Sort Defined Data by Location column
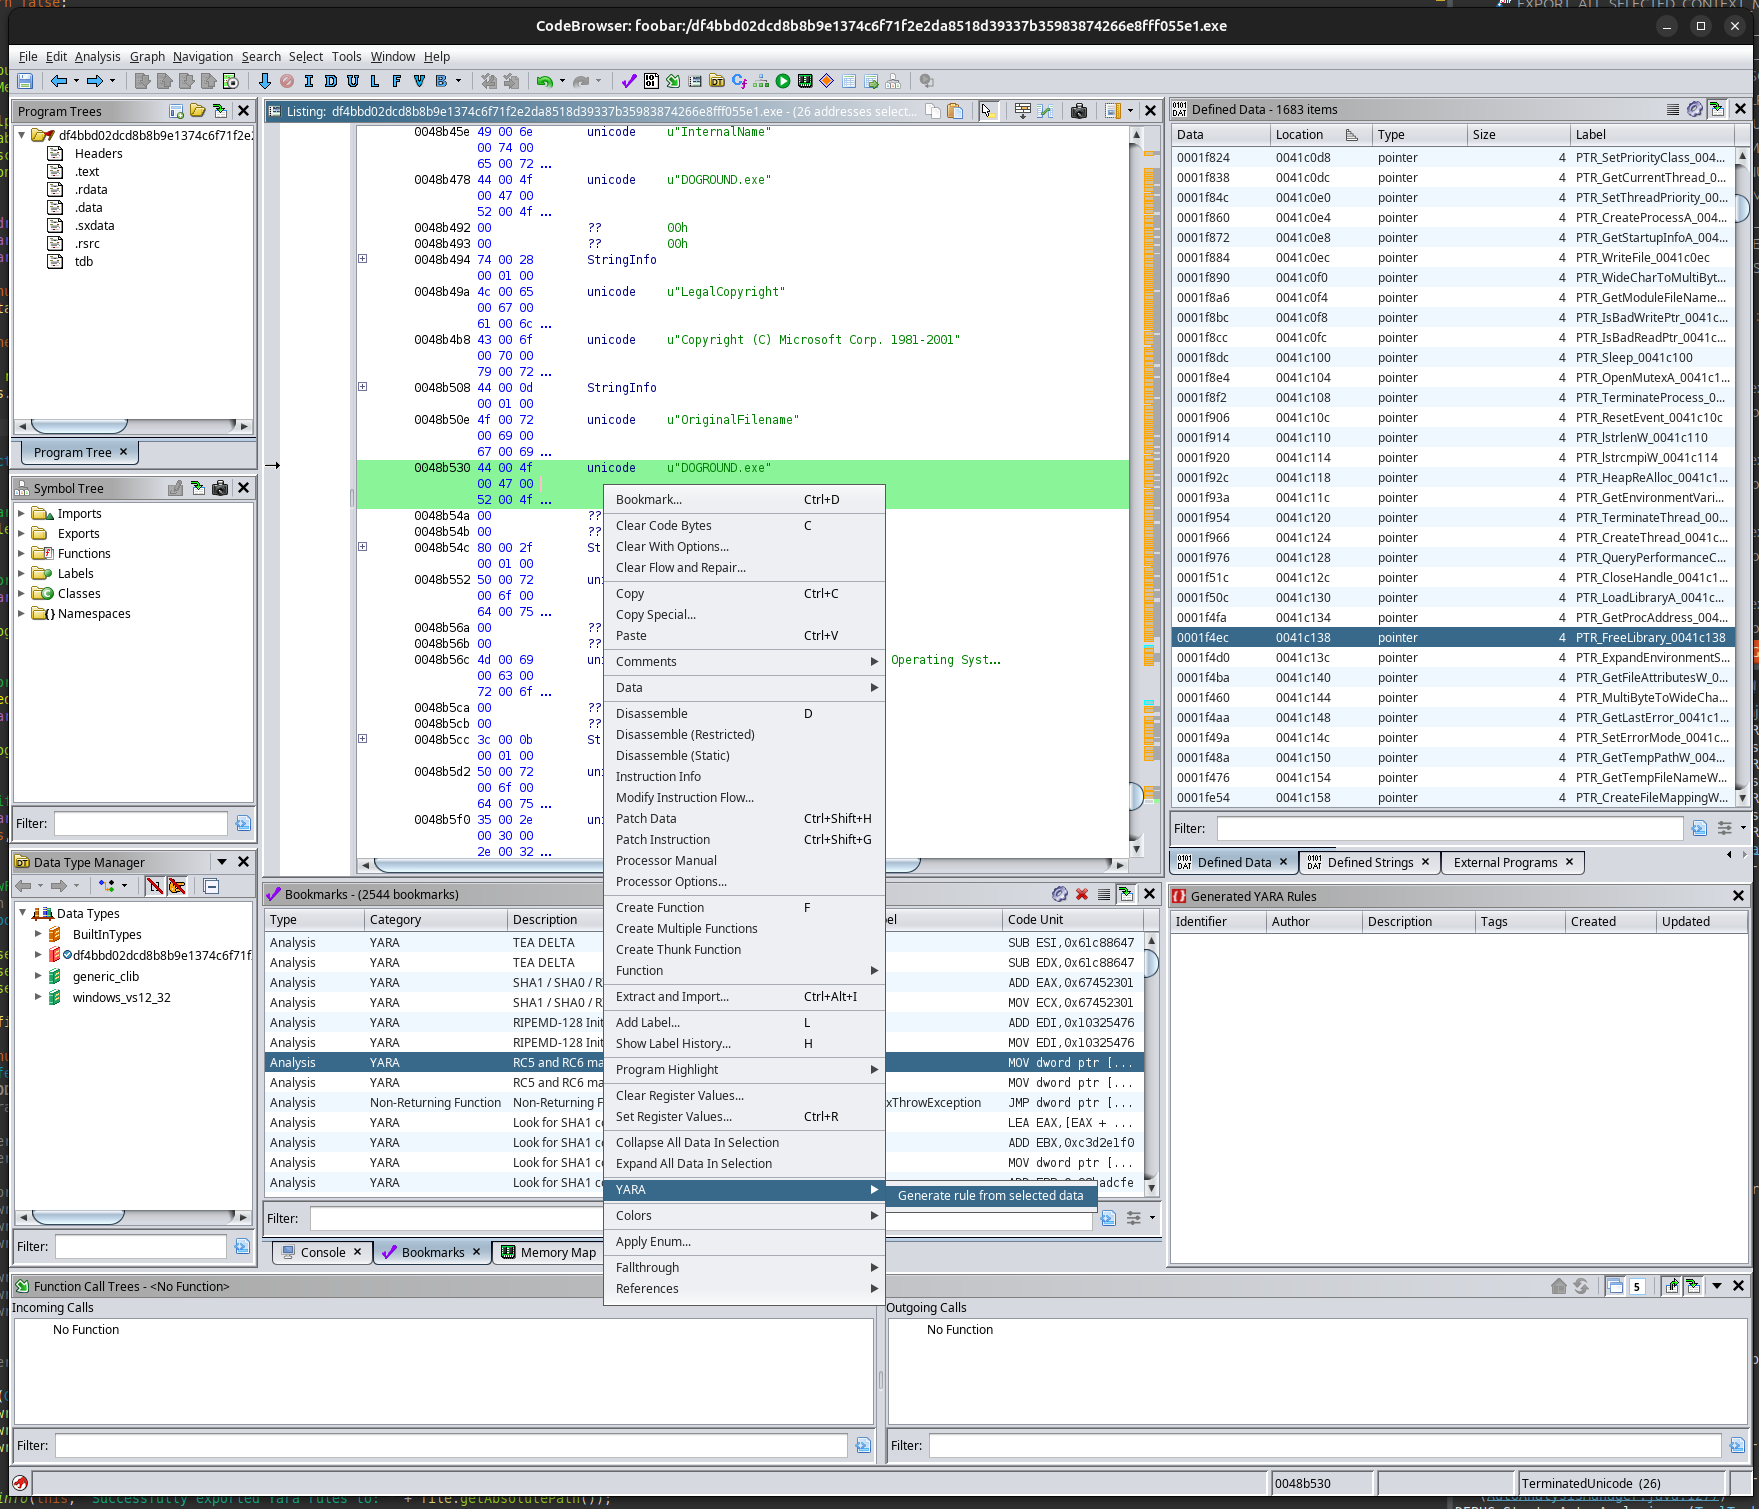 tap(1318, 134)
